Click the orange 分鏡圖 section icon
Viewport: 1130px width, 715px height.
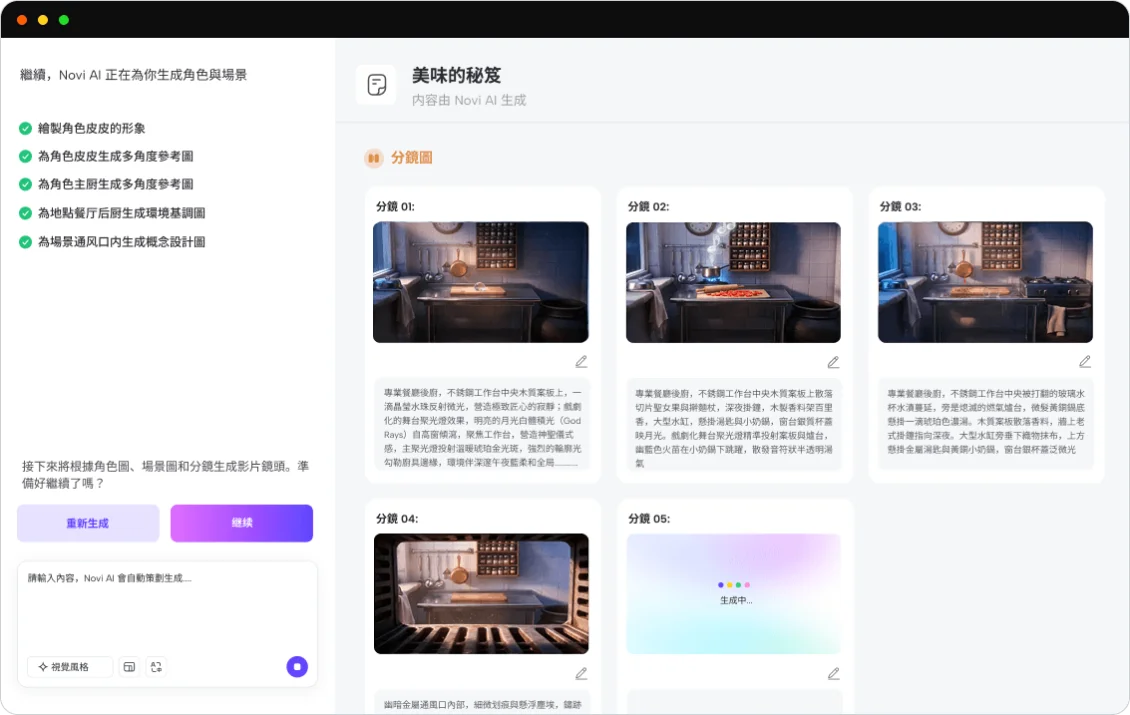[x=373, y=158]
